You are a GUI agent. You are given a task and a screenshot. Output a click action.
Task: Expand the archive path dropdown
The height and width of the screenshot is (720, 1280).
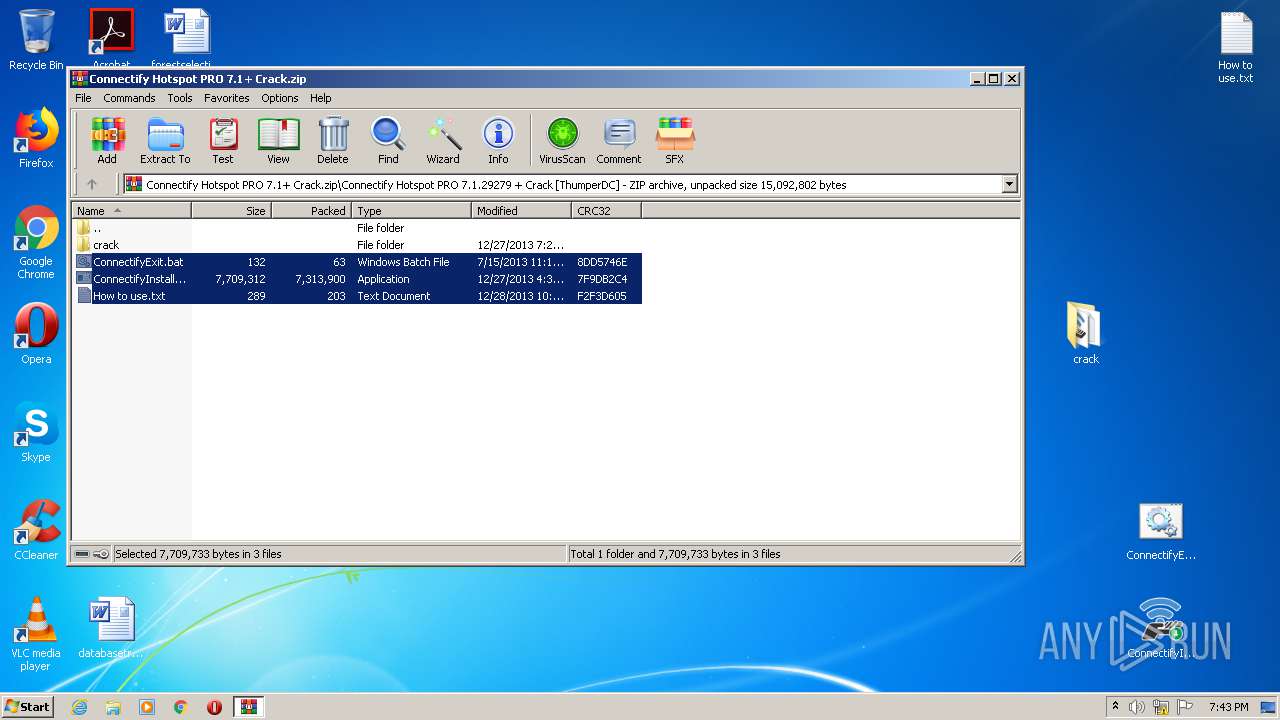(1009, 184)
